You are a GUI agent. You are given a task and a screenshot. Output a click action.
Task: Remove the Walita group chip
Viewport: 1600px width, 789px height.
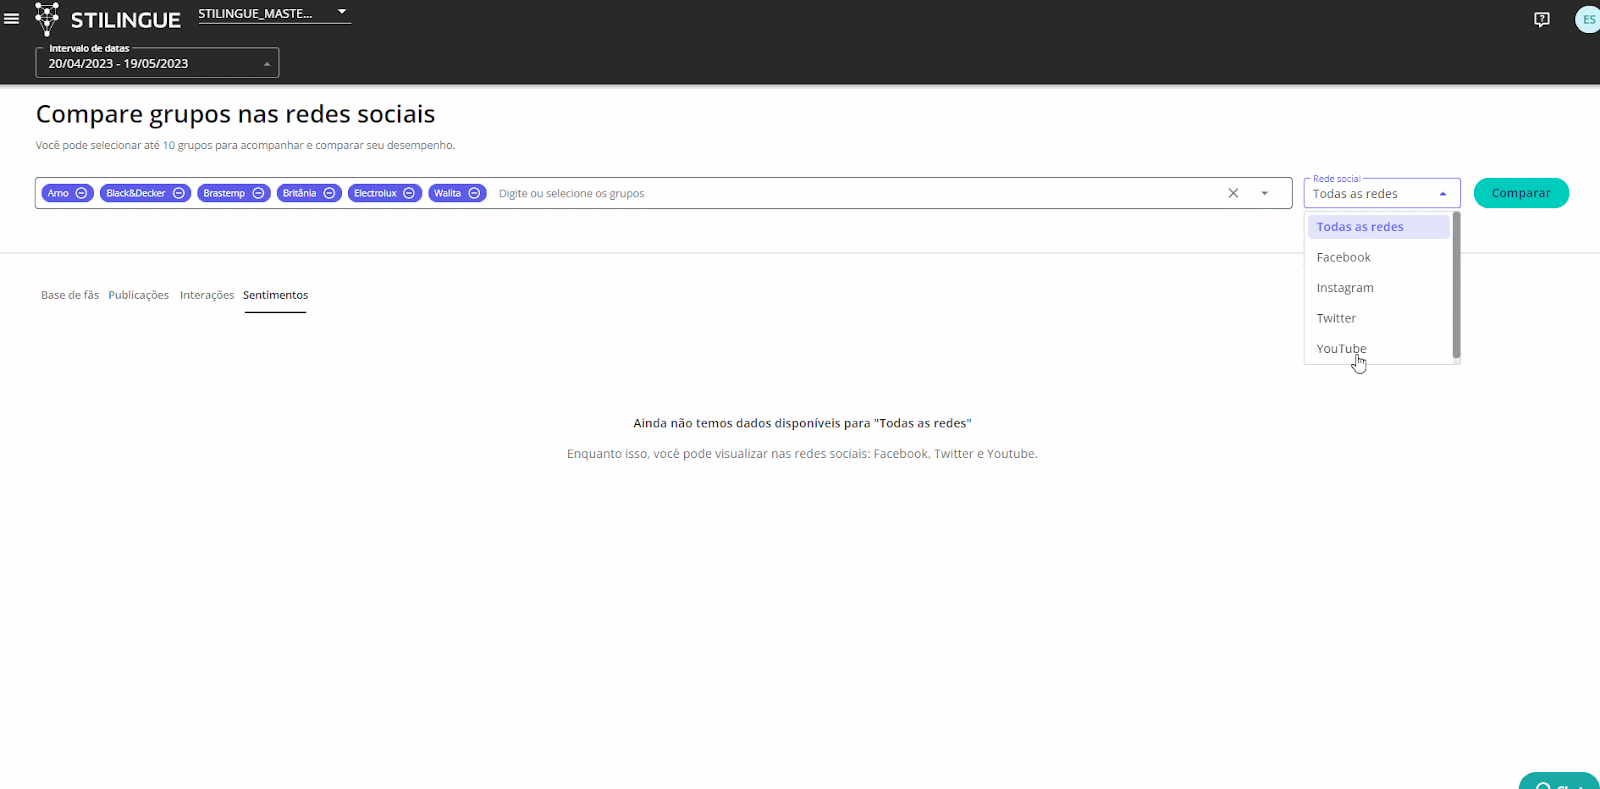pos(475,193)
